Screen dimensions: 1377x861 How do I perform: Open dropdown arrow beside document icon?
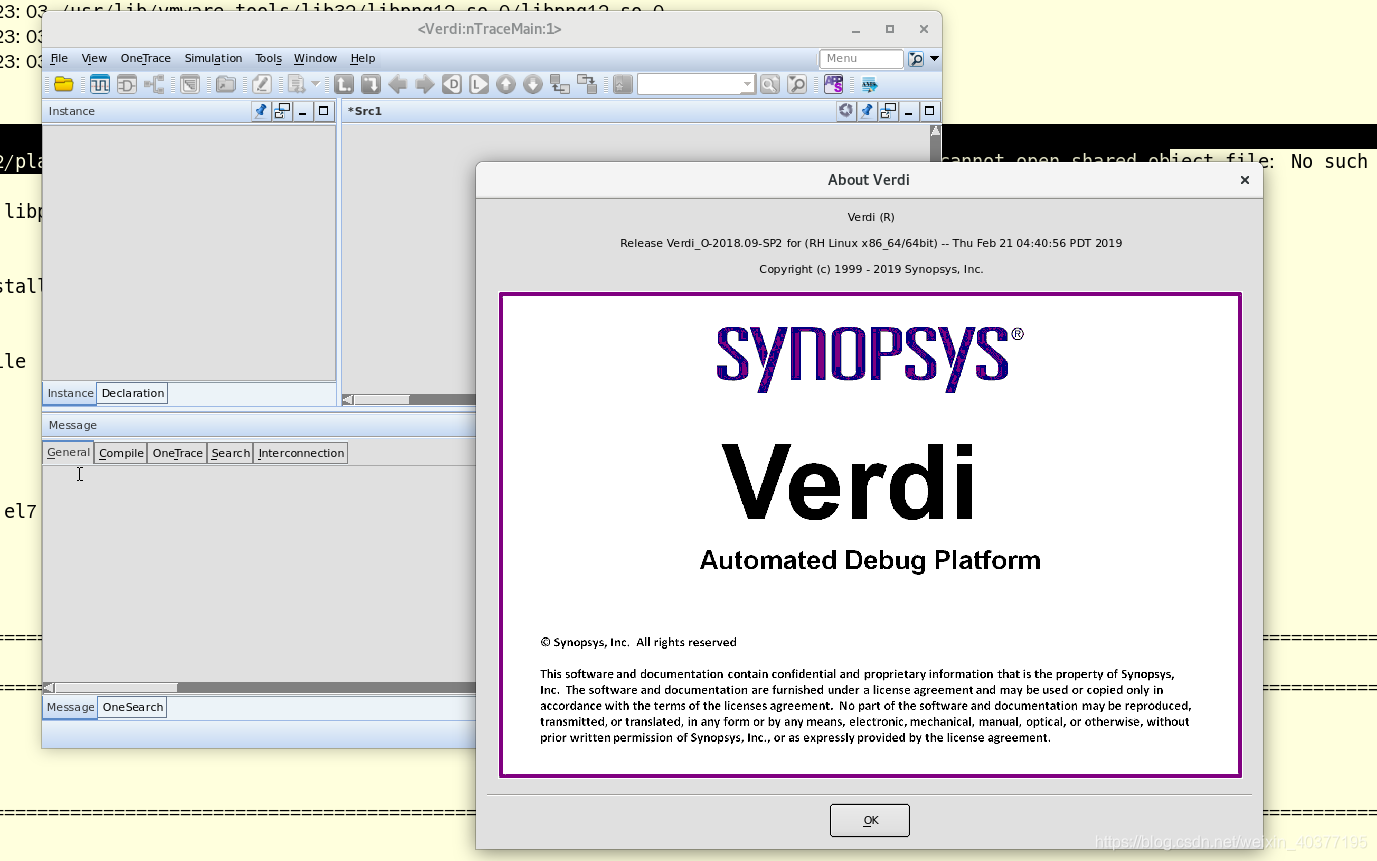point(316,84)
